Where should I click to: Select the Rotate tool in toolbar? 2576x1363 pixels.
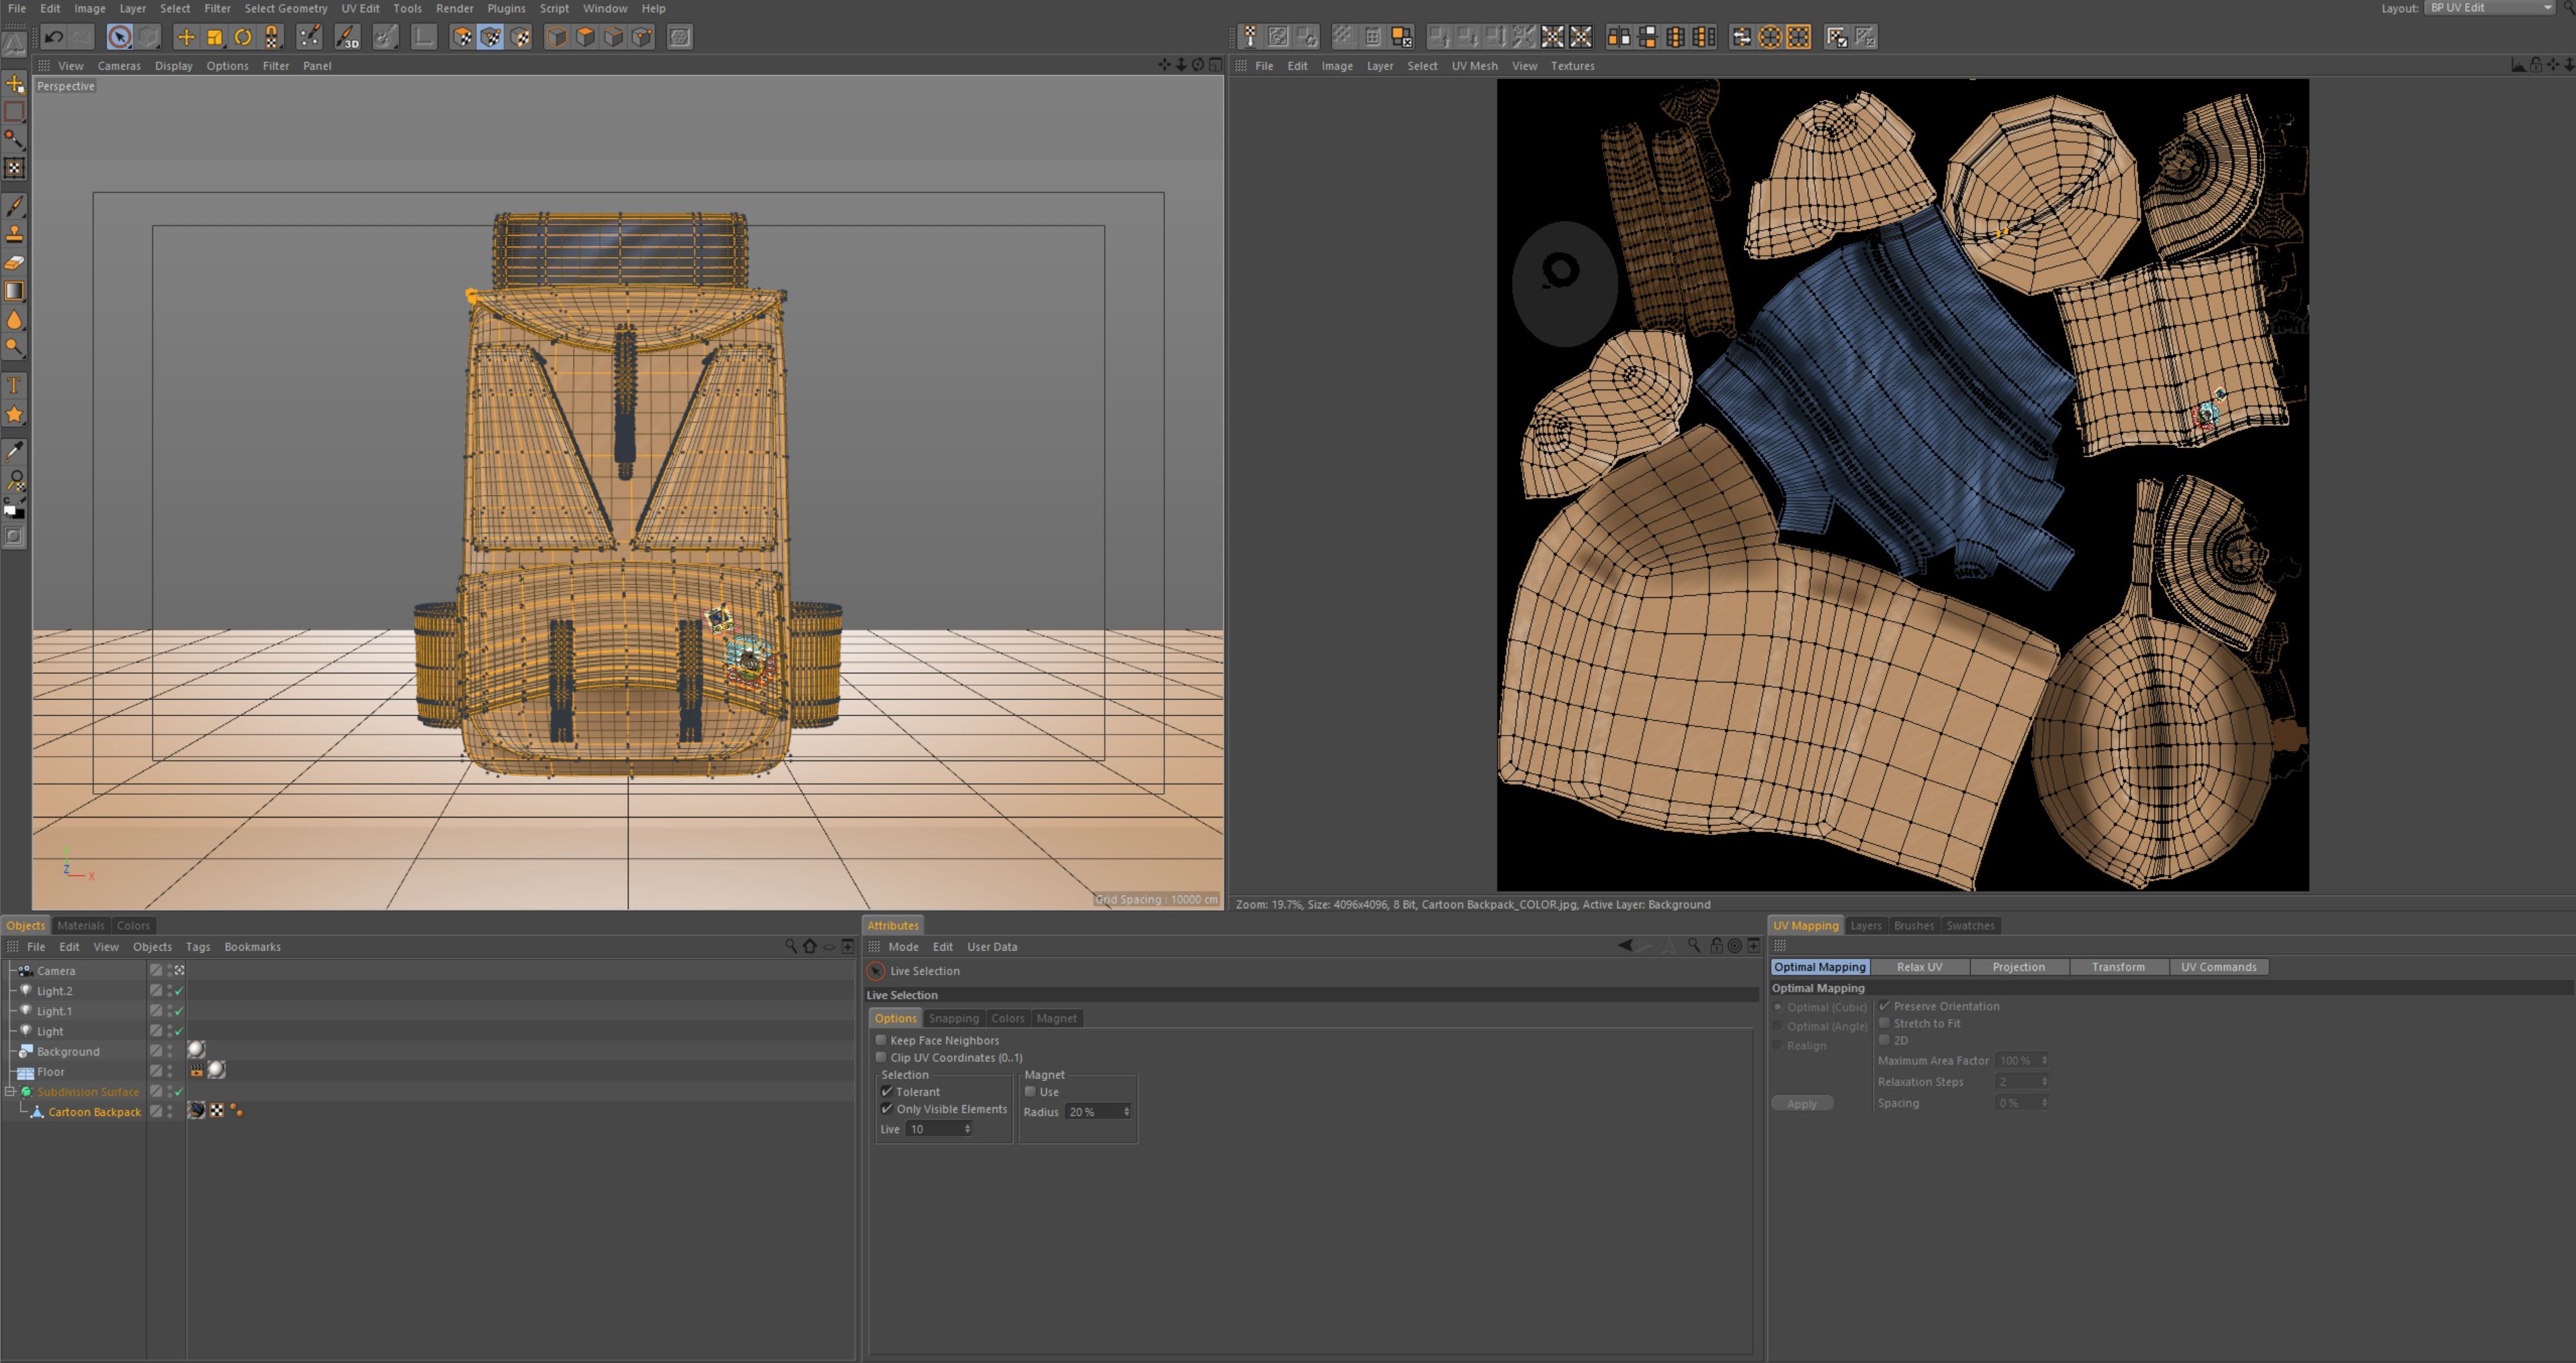coord(243,38)
